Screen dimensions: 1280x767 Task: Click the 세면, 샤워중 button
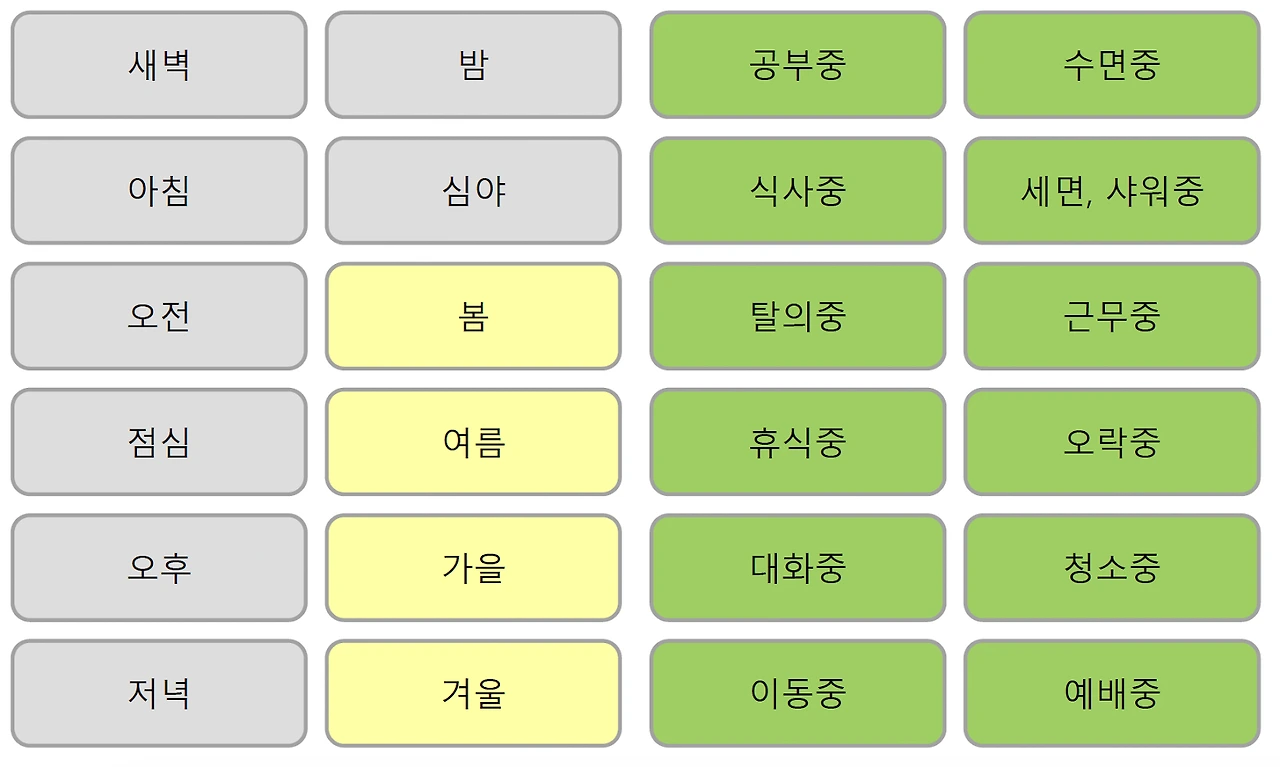1112,190
